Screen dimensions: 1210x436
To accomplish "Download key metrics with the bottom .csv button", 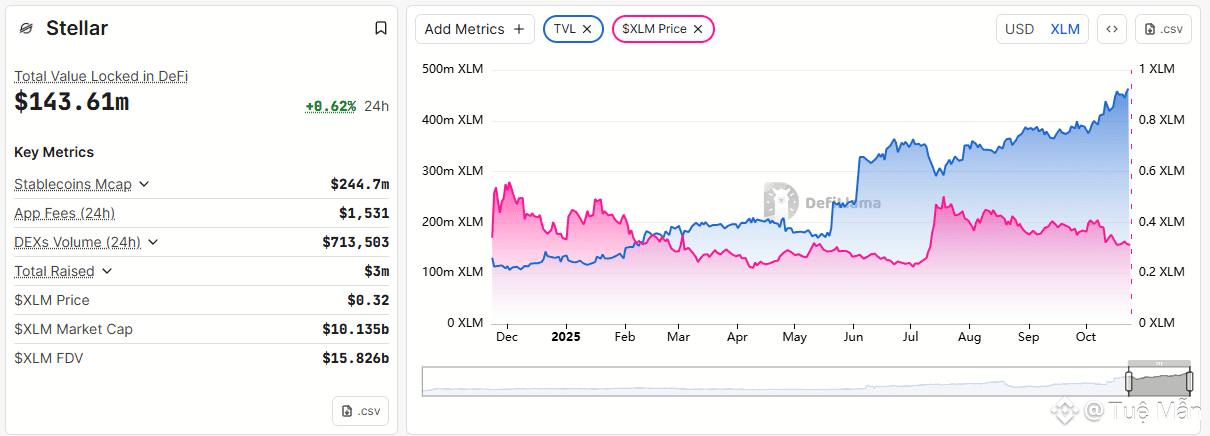I will point(360,411).
